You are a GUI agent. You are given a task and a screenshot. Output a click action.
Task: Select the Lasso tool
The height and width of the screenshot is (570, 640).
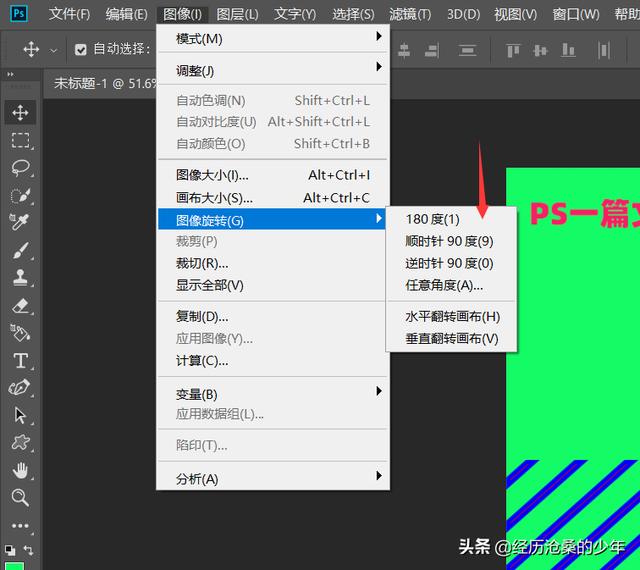20,167
